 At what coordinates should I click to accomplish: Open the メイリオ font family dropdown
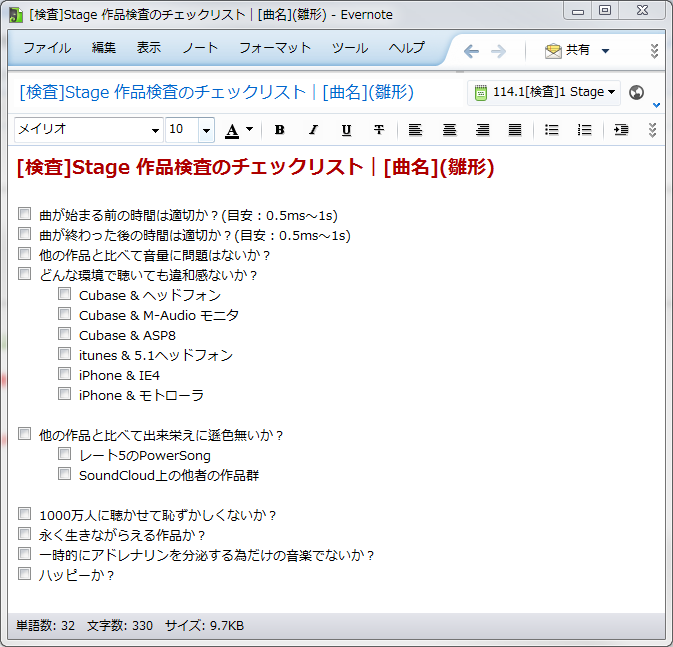tap(155, 130)
